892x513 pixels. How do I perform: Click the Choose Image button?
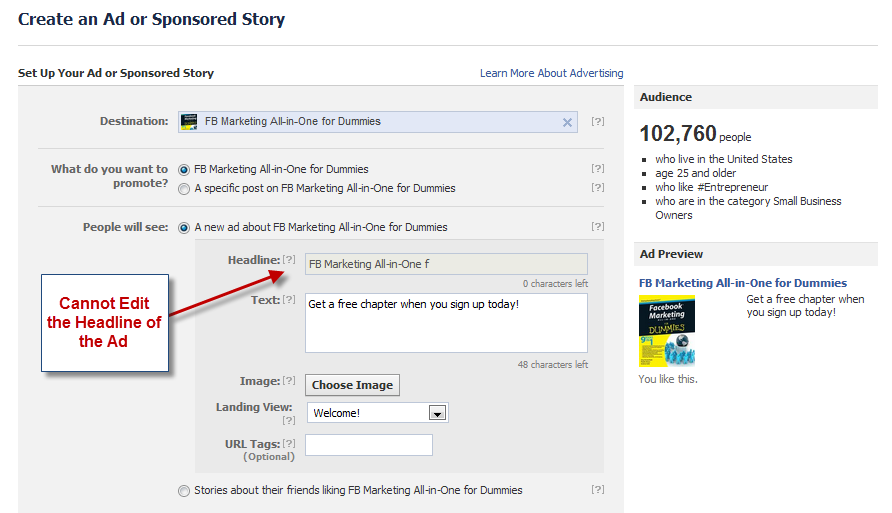[x=352, y=385]
